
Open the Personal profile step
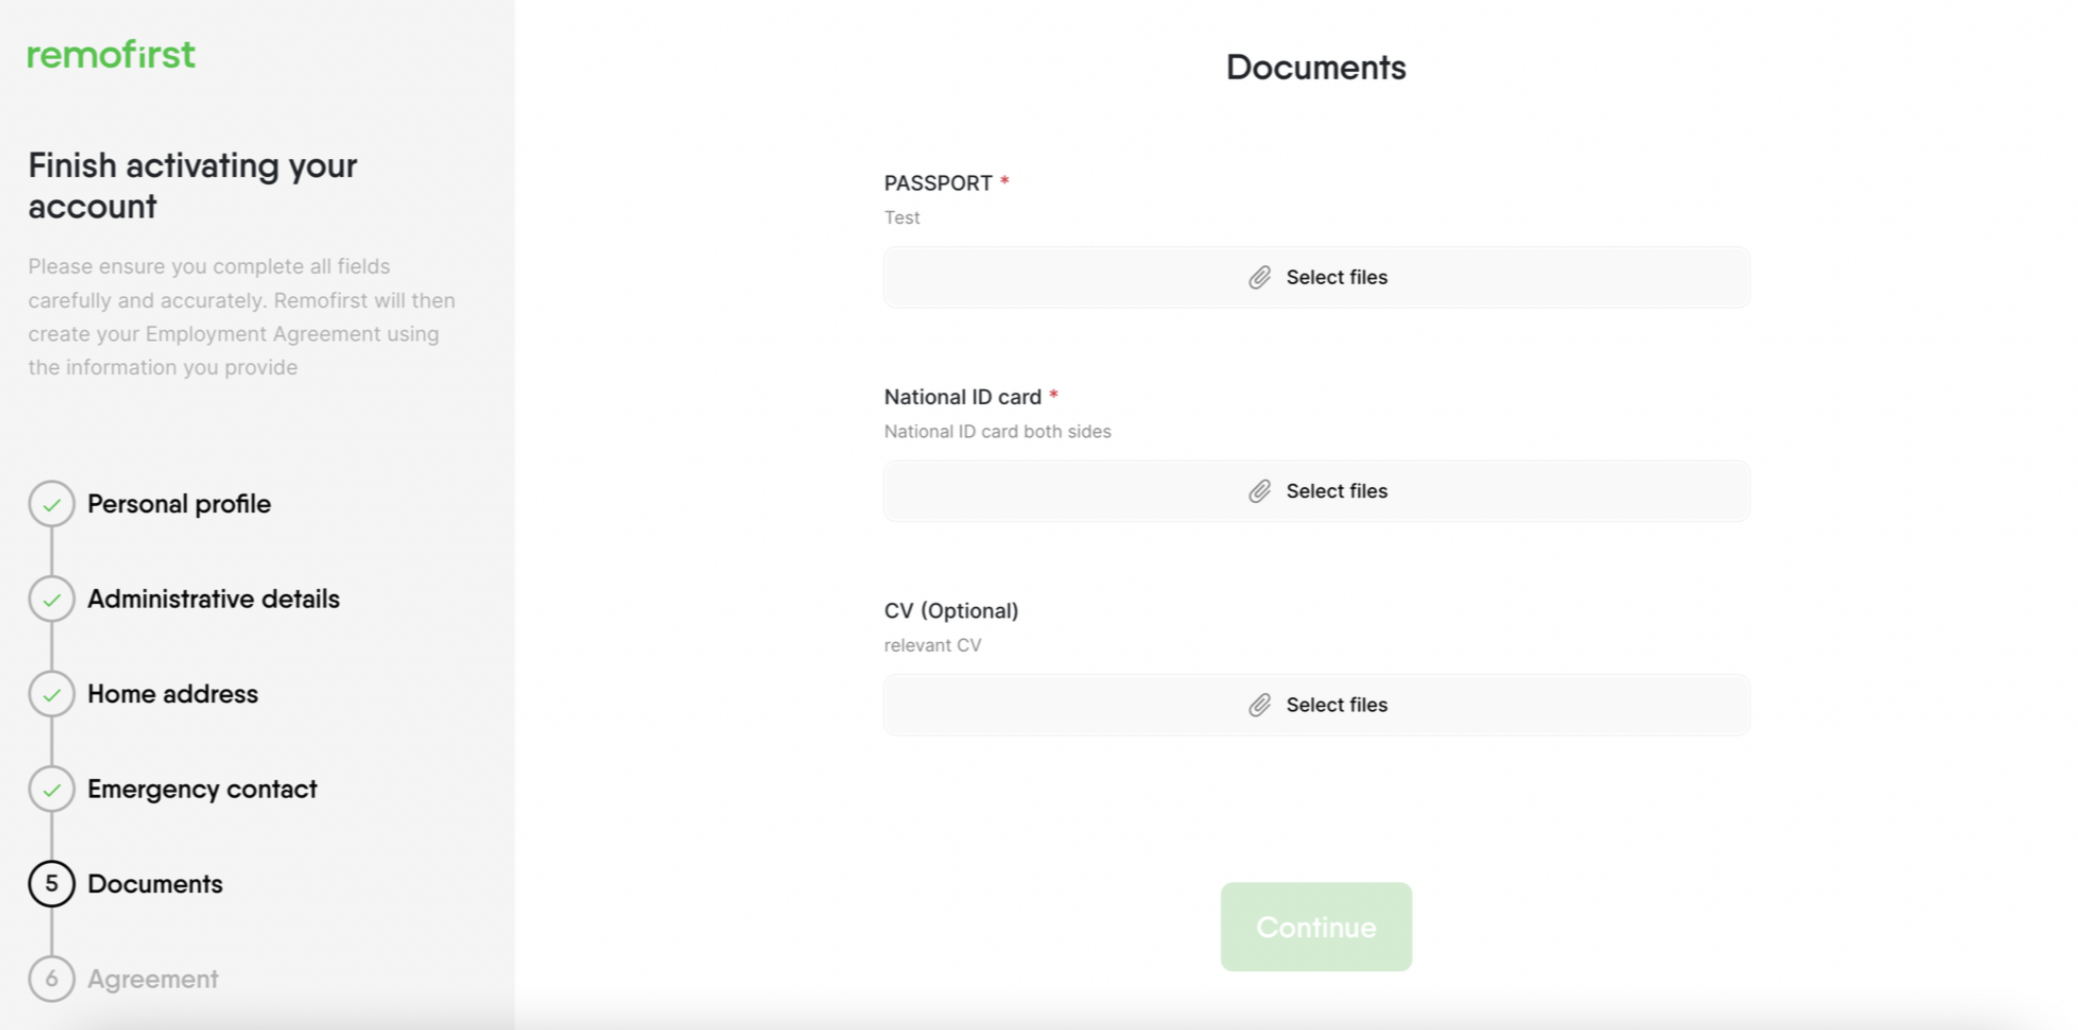click(x=179, y=504)
